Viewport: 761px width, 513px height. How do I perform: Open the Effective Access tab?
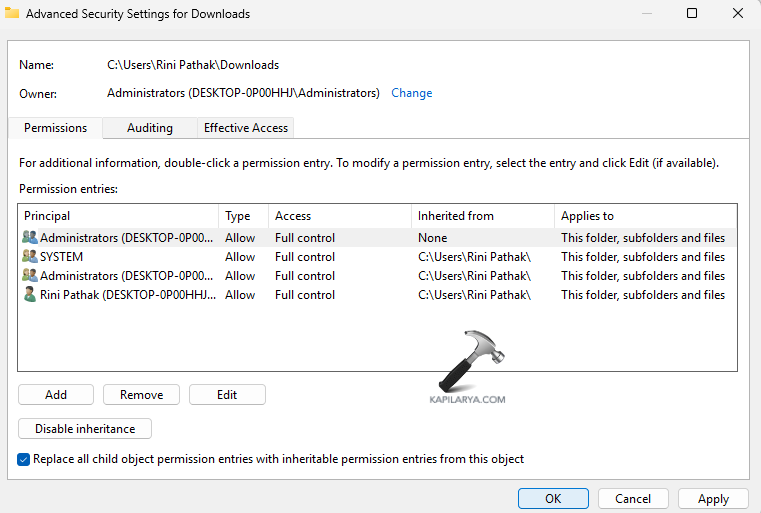pyautogui.click(x=246, y=128)
